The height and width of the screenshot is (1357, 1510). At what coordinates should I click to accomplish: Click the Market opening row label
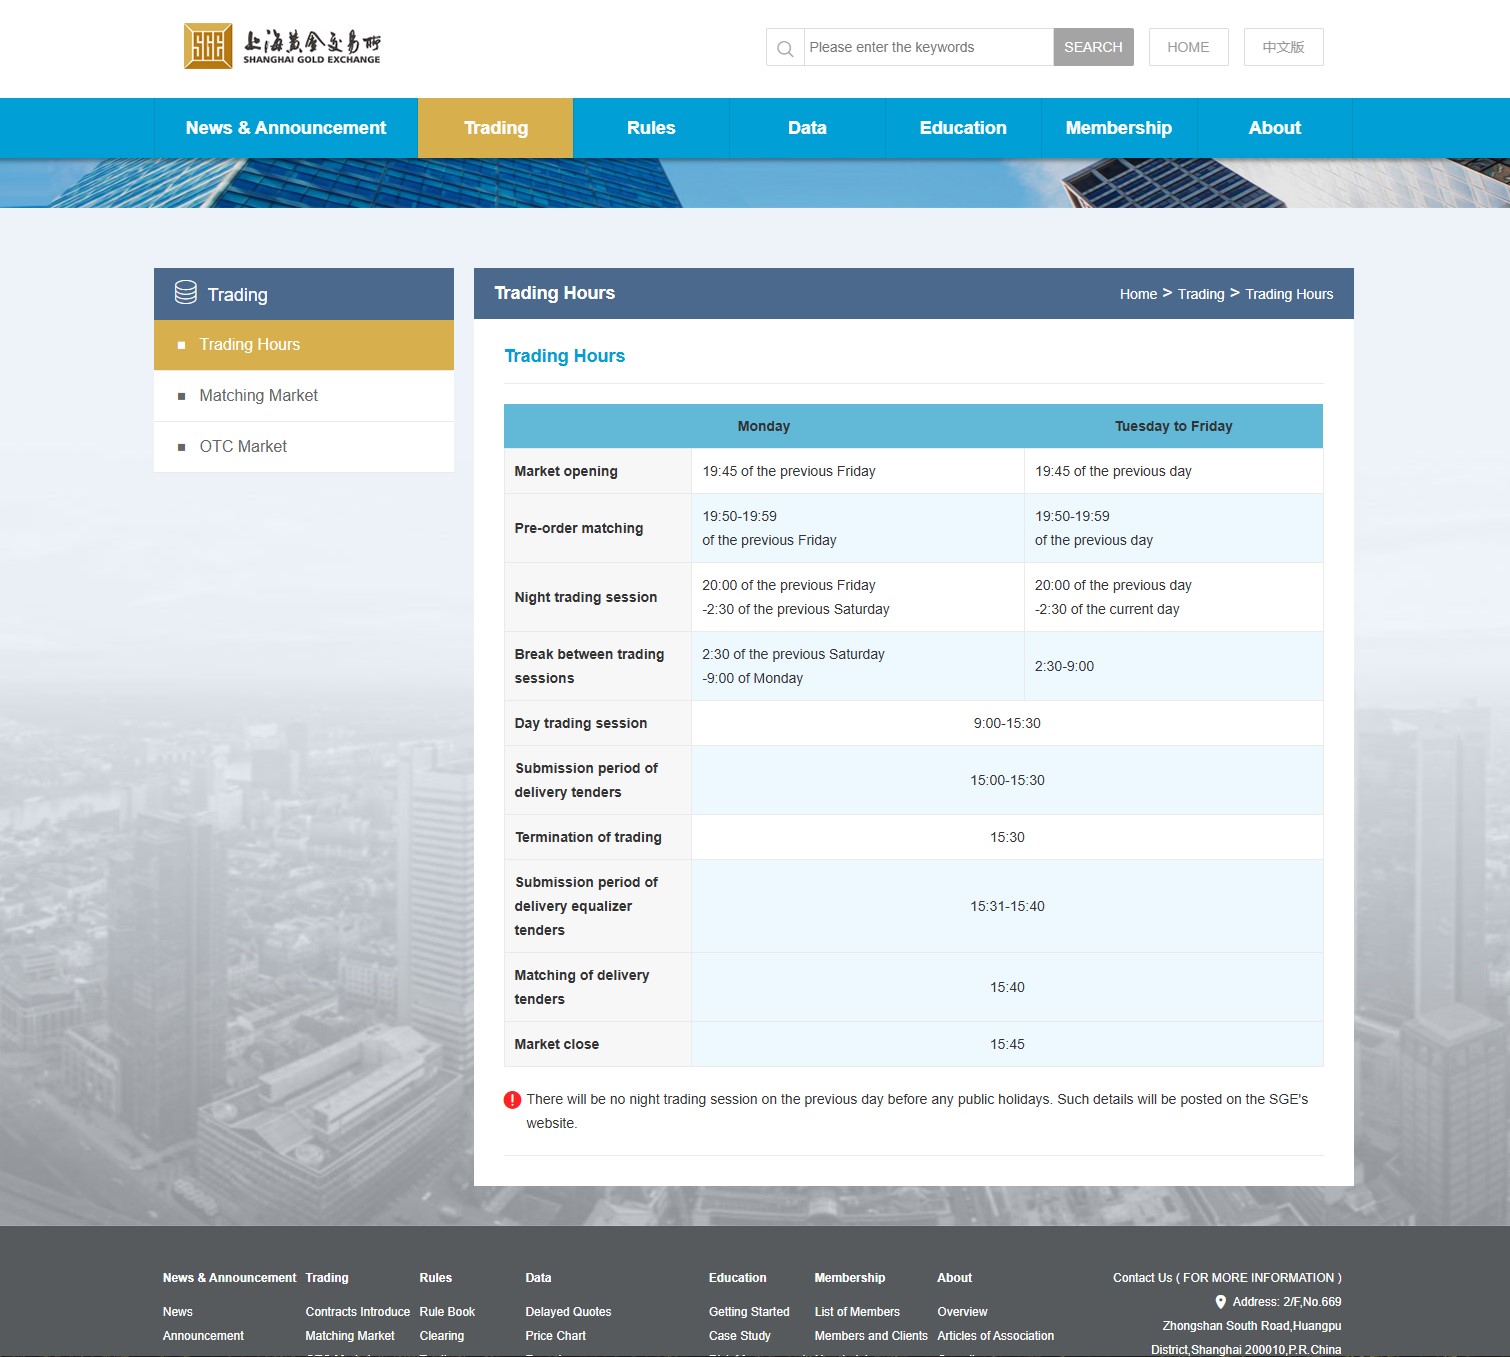click(566, 471)
